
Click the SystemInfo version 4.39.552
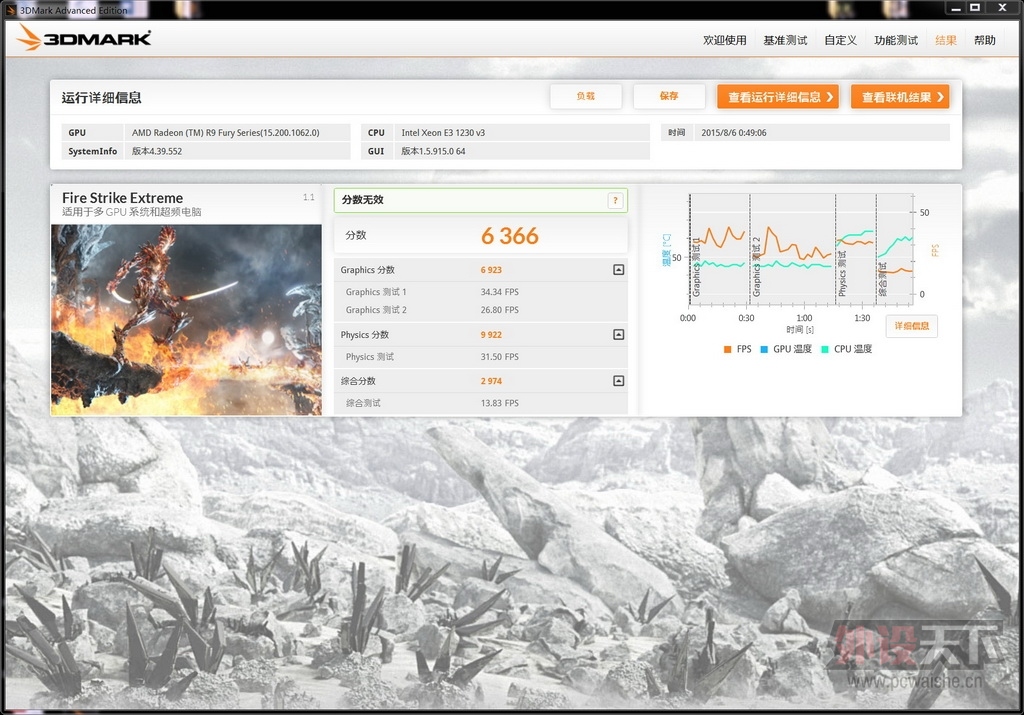[x=157, y=151]
